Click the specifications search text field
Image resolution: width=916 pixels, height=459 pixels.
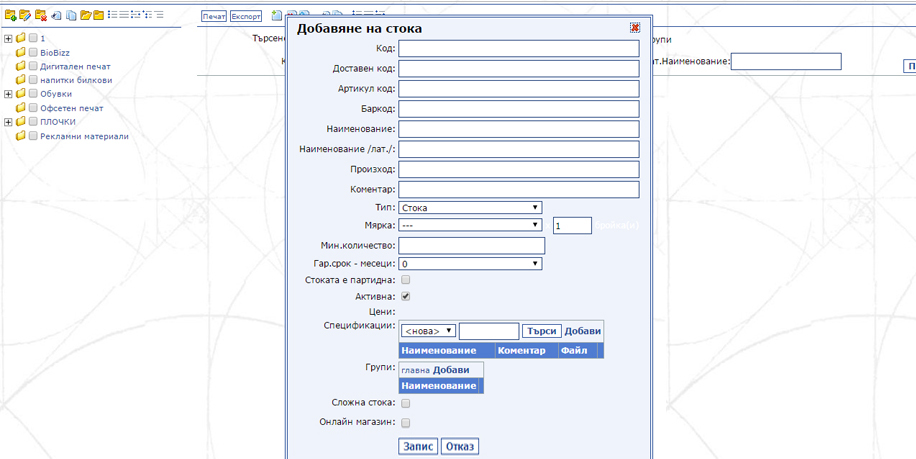click(489, 331)
